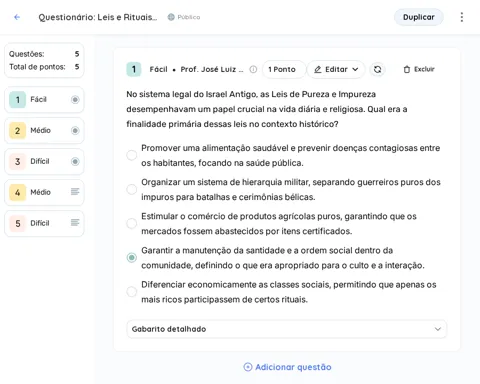Click the 'Prof. José Luiz ...' author text
The height and width of the screenshot is (384, 480).
coord(212,69)
